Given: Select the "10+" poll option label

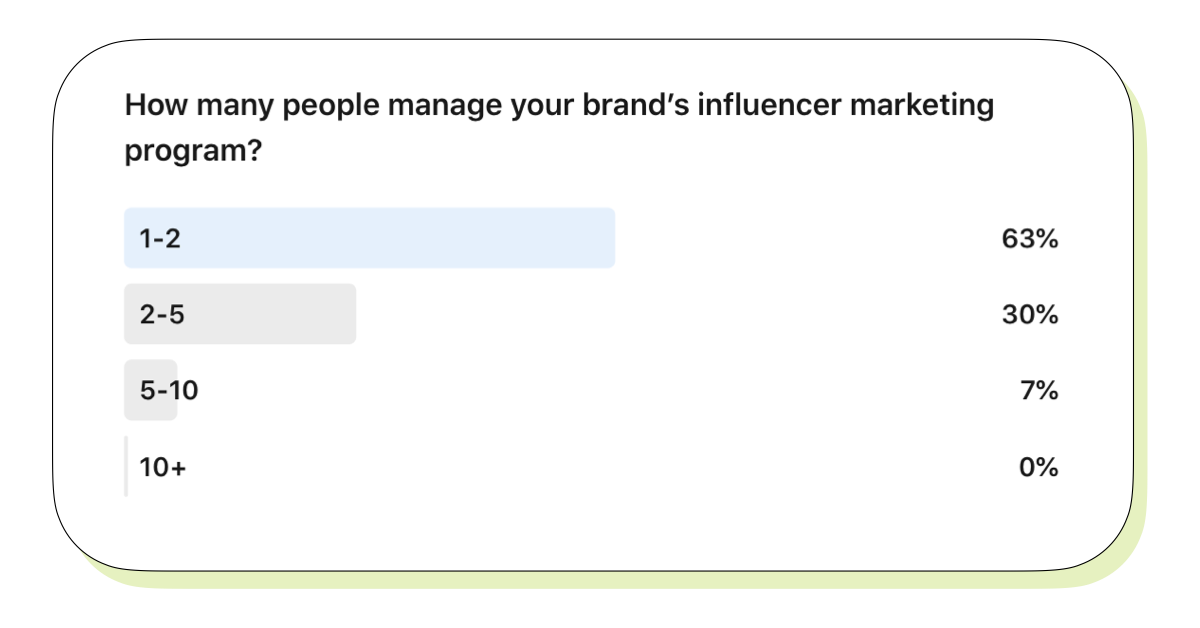Looking at the screenshot, I should pyautogui.click(x=163, y=467).
